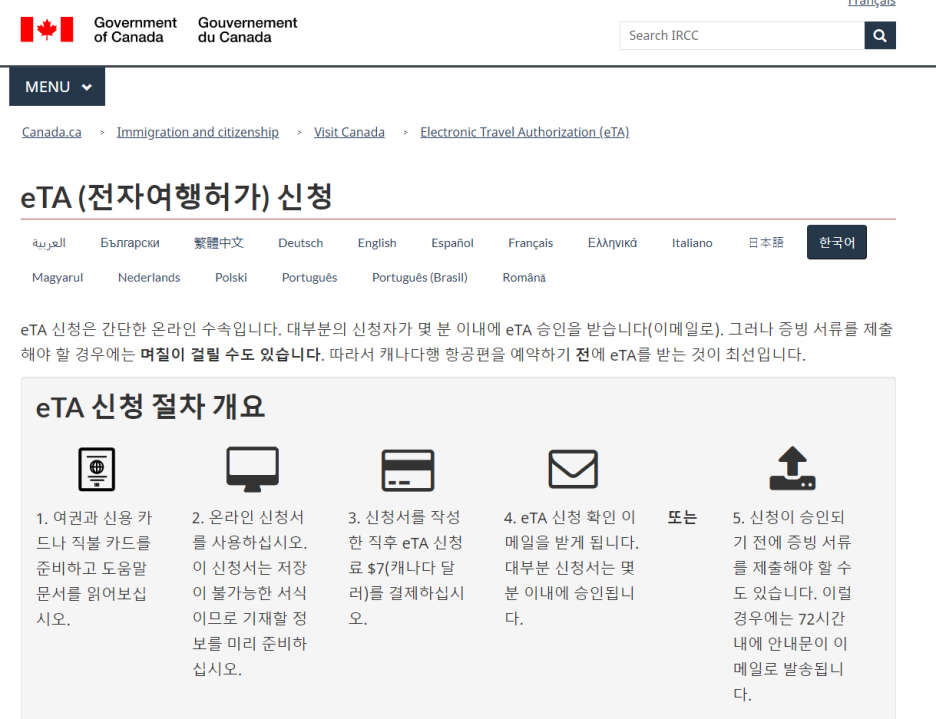Click the passport icon in step 1
This screenshot has height=719, width=936.
tap(97, 469)
